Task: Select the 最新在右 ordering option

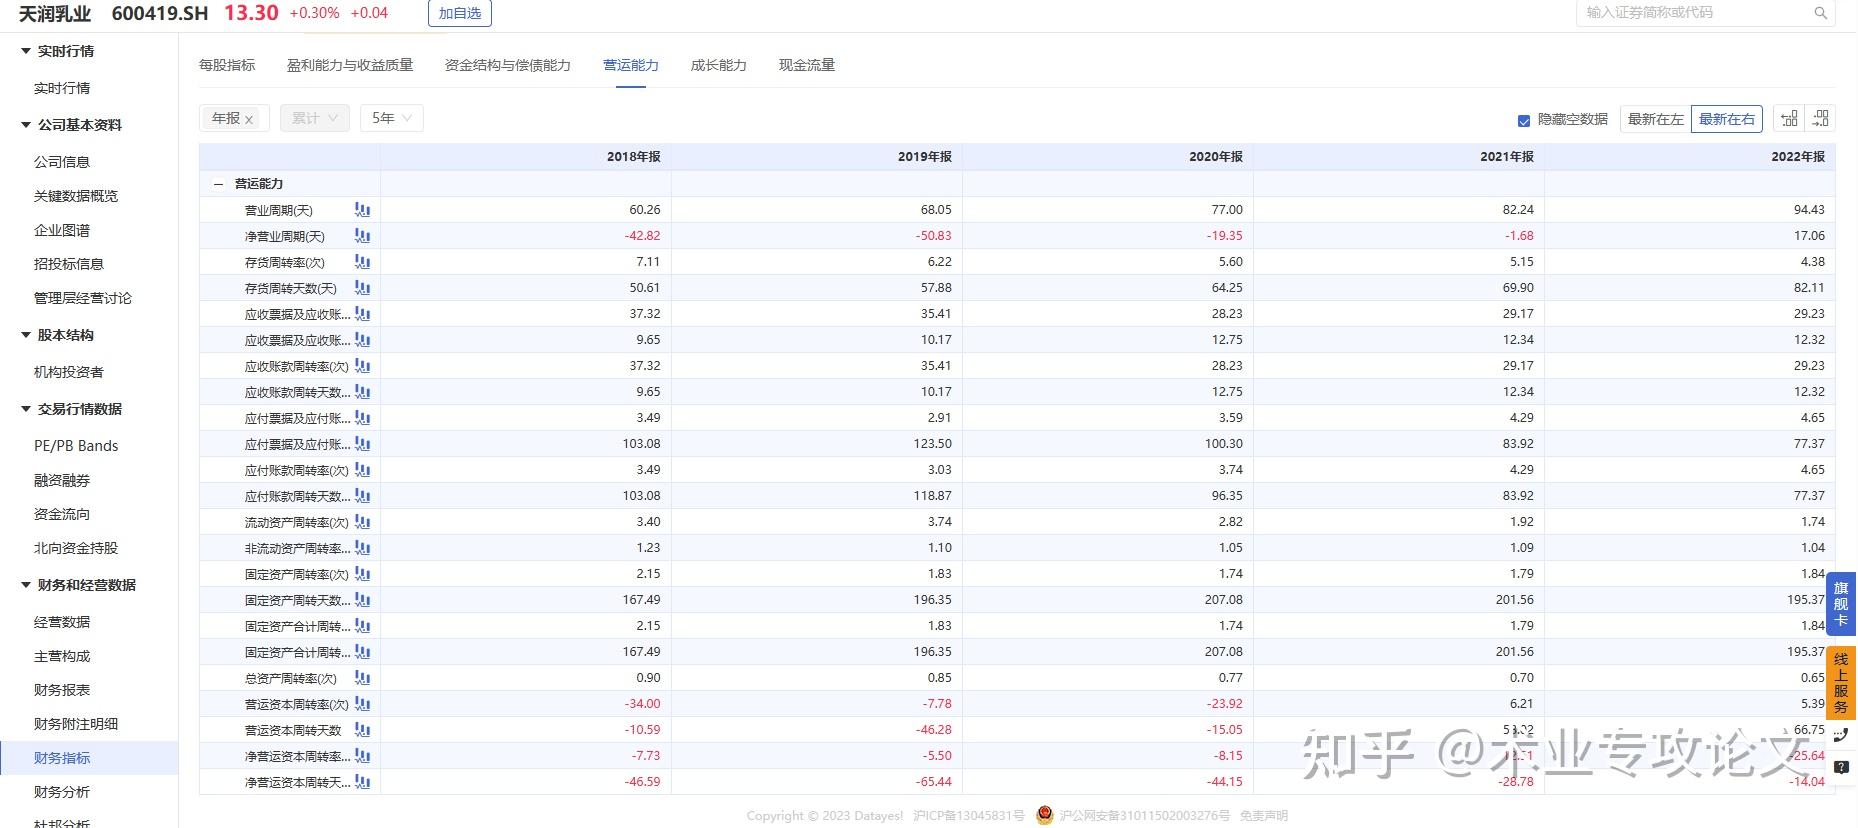Action: pyautogui.click(x=1726, y=119)
